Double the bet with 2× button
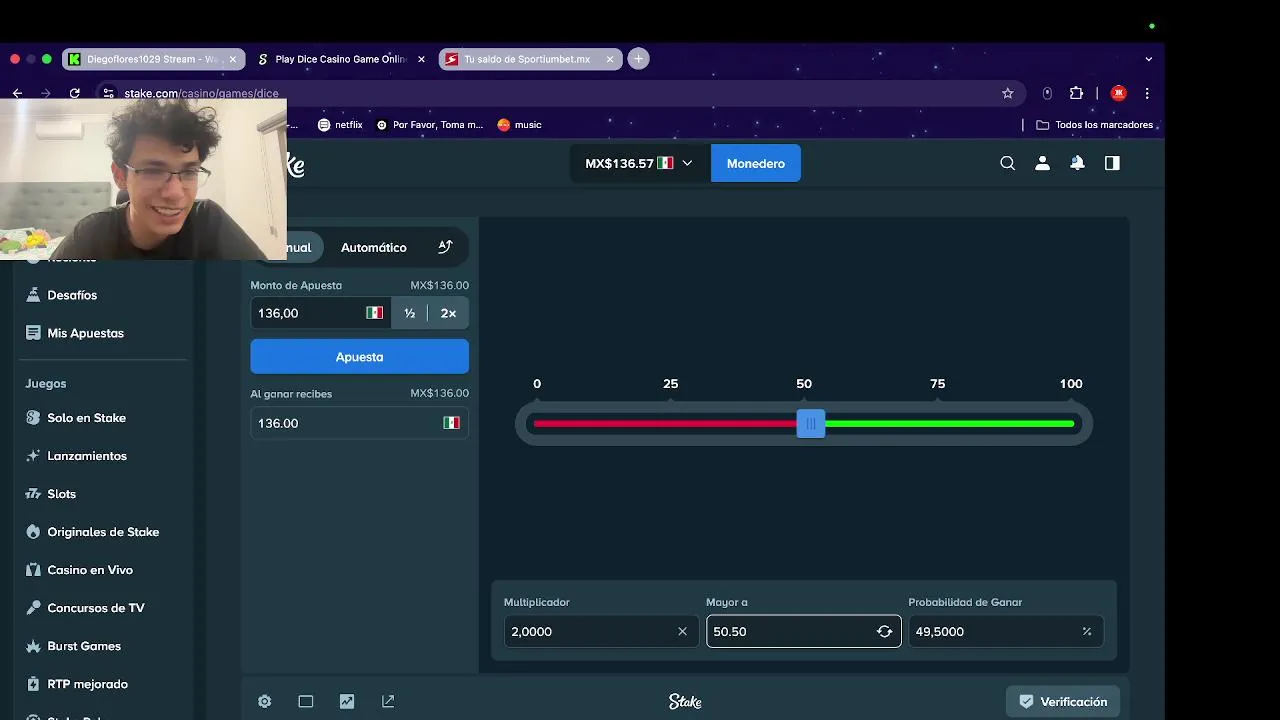1280x720 pixels. pyautogui.click(x=448, y=313)
